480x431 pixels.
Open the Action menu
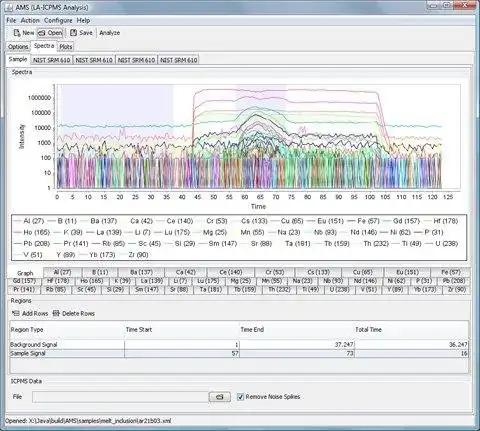coord(30,20)
